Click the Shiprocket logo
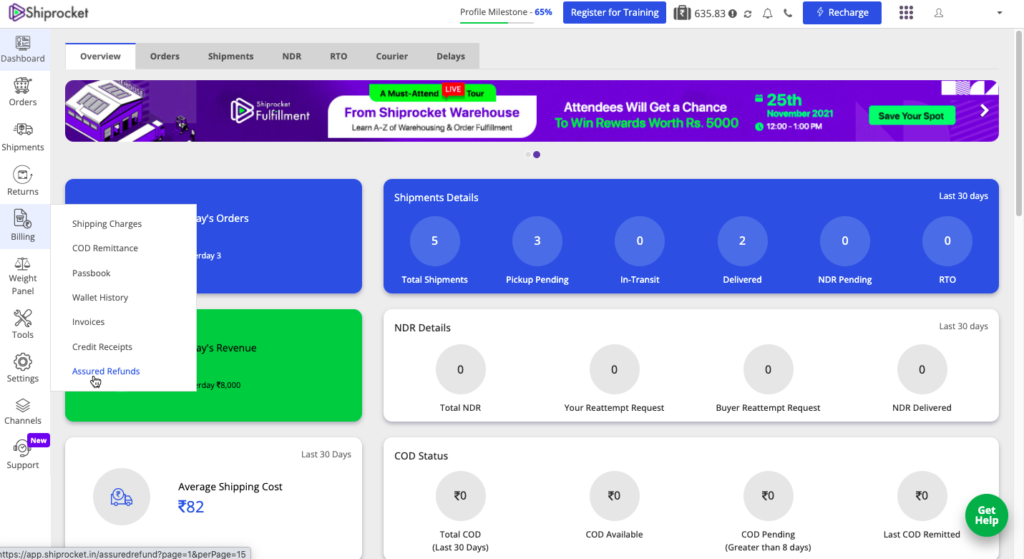 click(48, 12)
